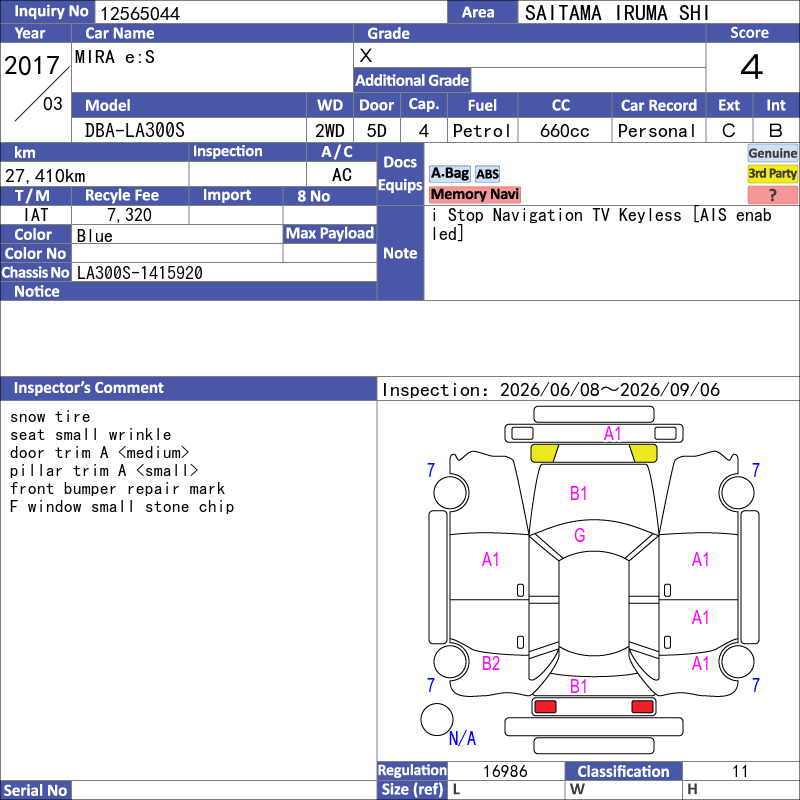The height and width of the screenshot is (800, 800).
Task: Click the car name MIRA e:S
Action: pos(115,57)
